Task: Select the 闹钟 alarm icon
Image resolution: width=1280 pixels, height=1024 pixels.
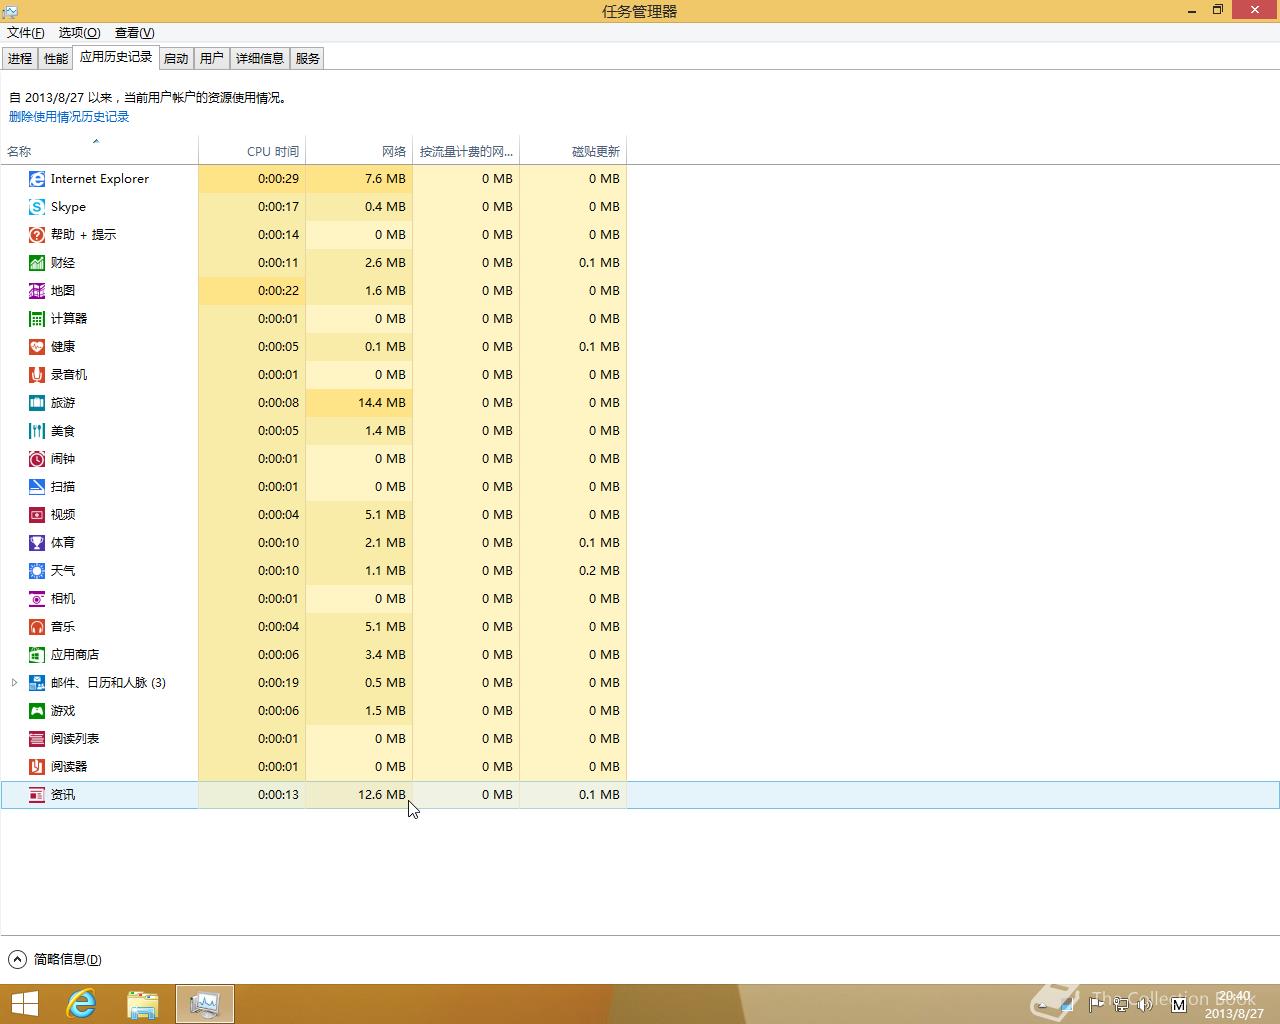Action: click(x=37, y=459)
